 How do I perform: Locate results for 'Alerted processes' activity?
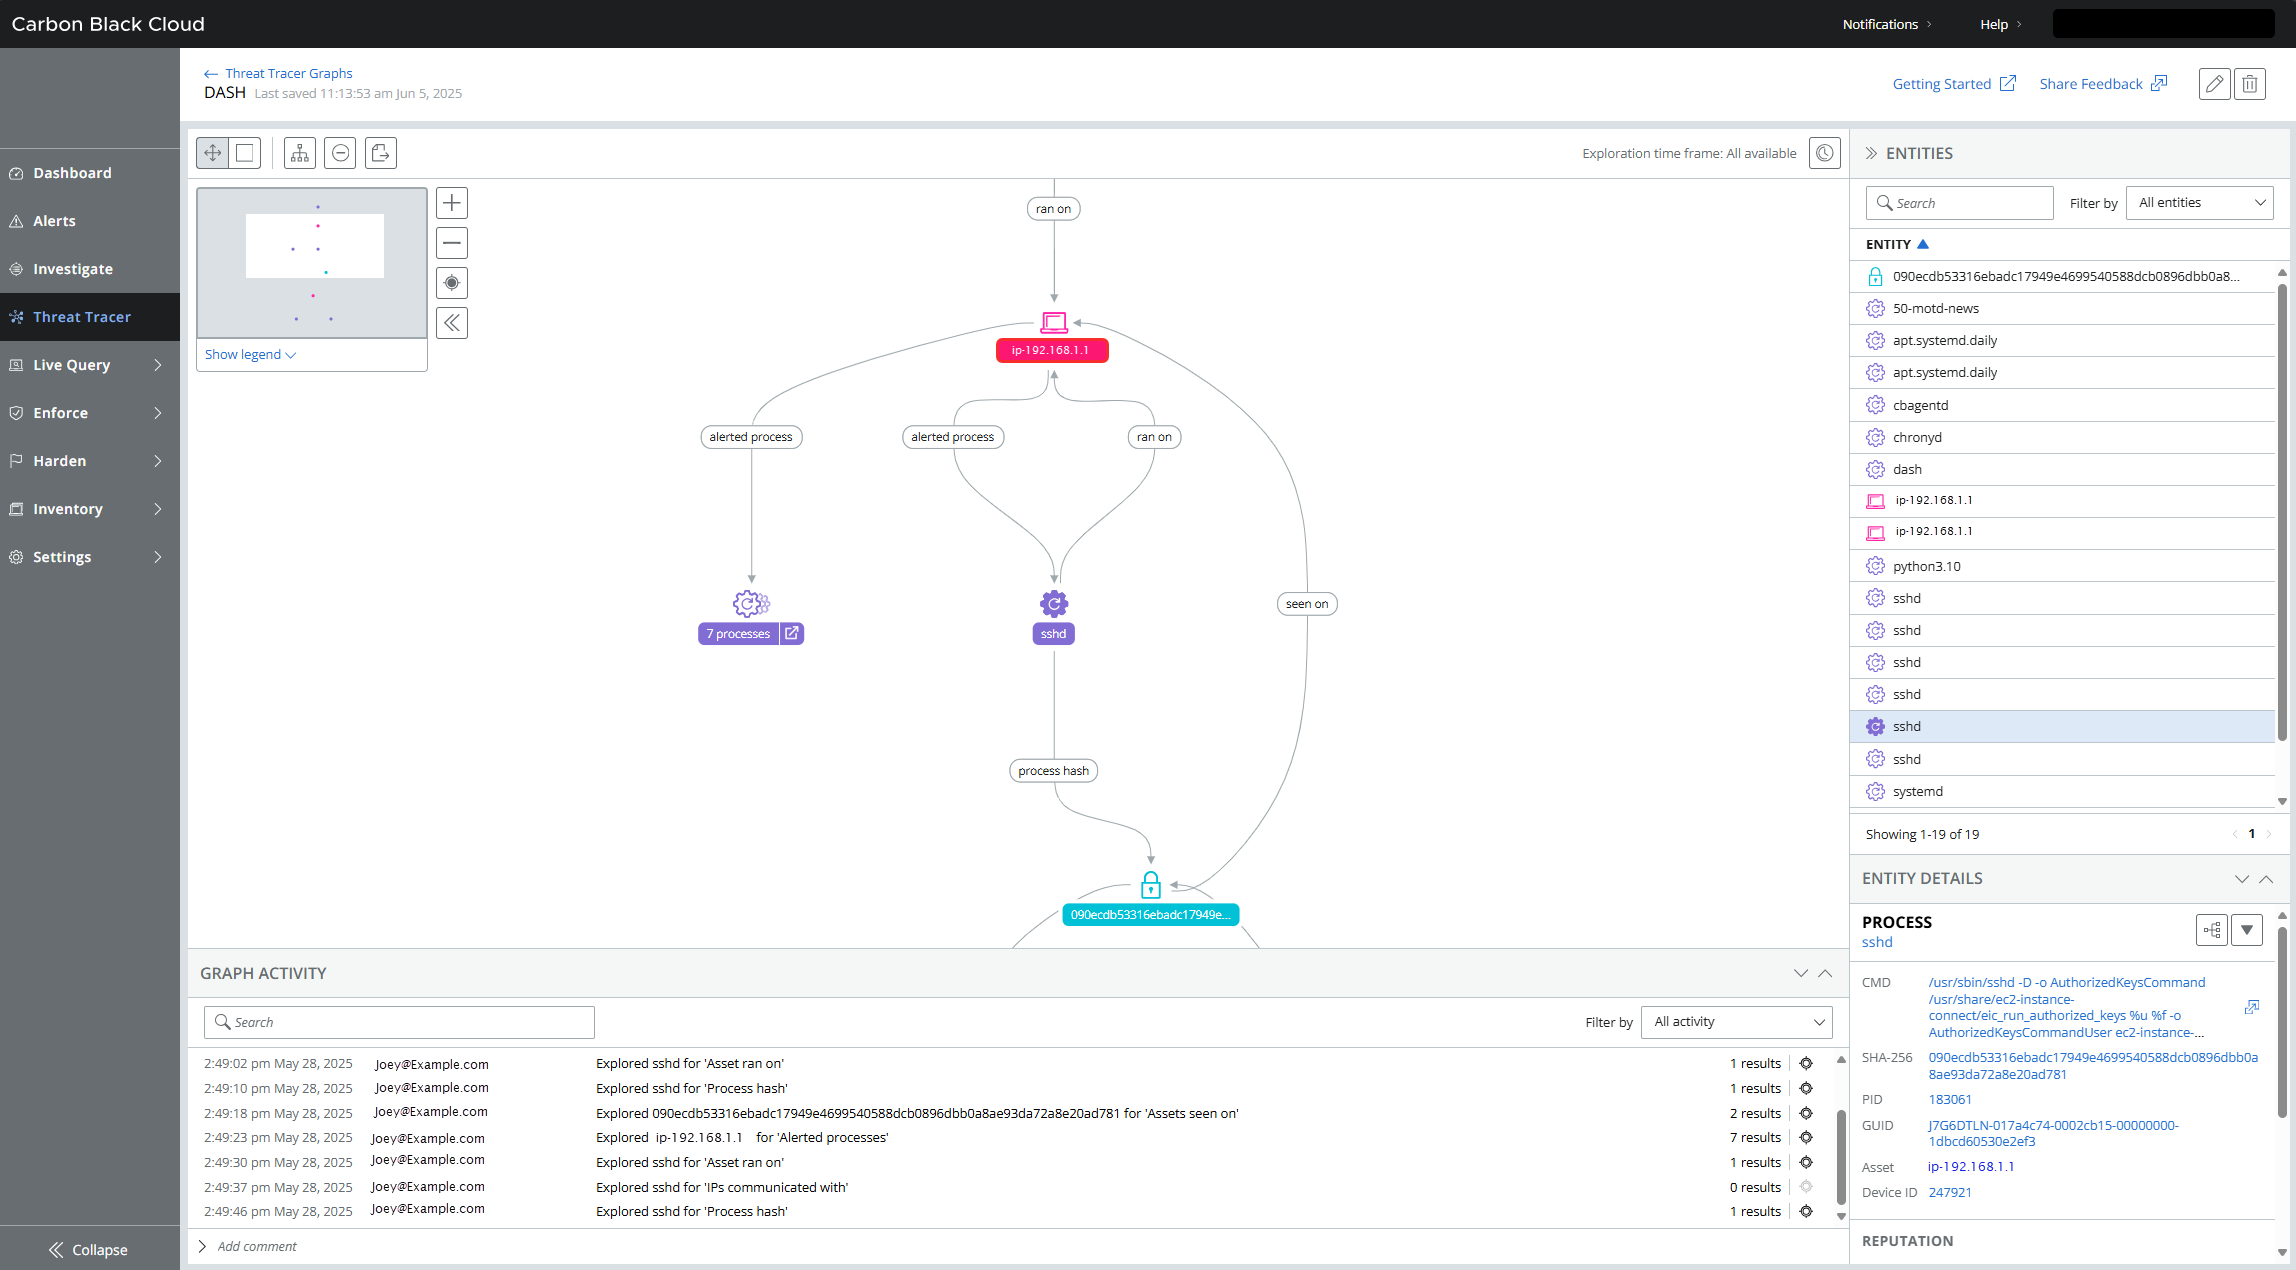(1806, 1138)
